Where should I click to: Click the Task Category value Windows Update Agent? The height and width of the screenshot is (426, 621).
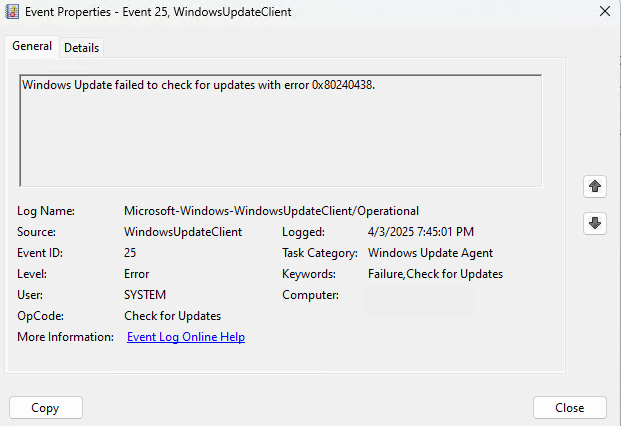(430, 253)
